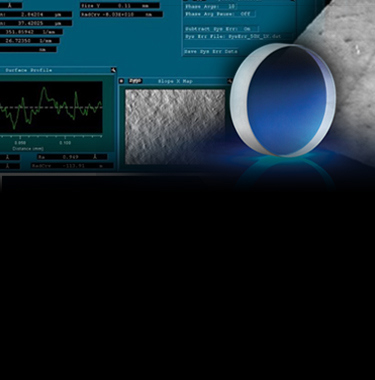This screenshot has width=375, height=380.
Task: Toggle the Subtract Sys Err On control
Action: pyautogui.click(x=221, y=29)
